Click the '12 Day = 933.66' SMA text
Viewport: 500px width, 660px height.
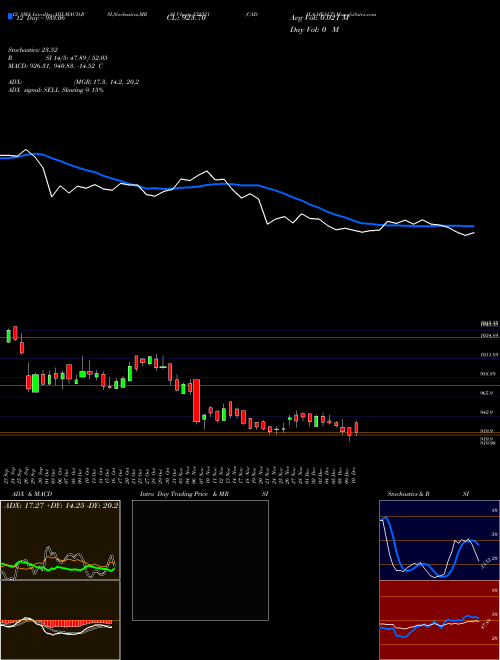[x=39, y=19]
